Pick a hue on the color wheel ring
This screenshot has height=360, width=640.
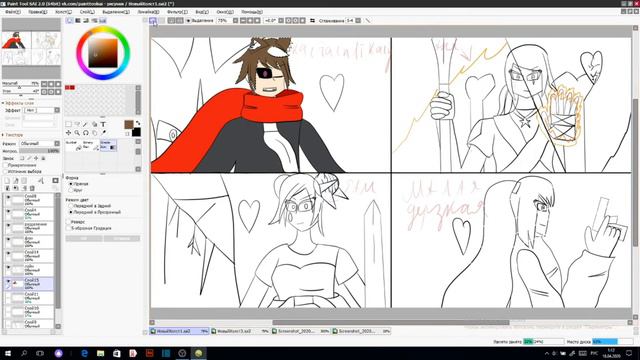click(x=103, y=30)
